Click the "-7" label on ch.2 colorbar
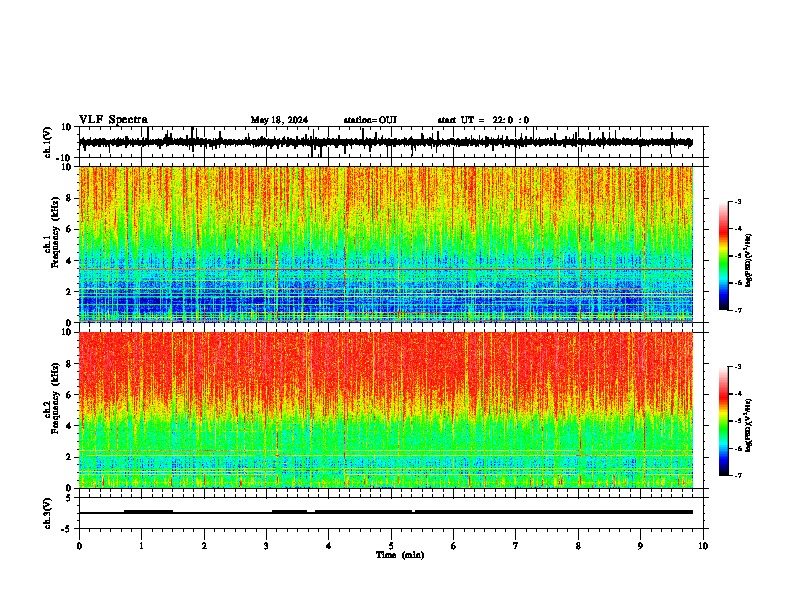This screenshot has height=612, width=792. pyautogui.click(x=738, y=476)
